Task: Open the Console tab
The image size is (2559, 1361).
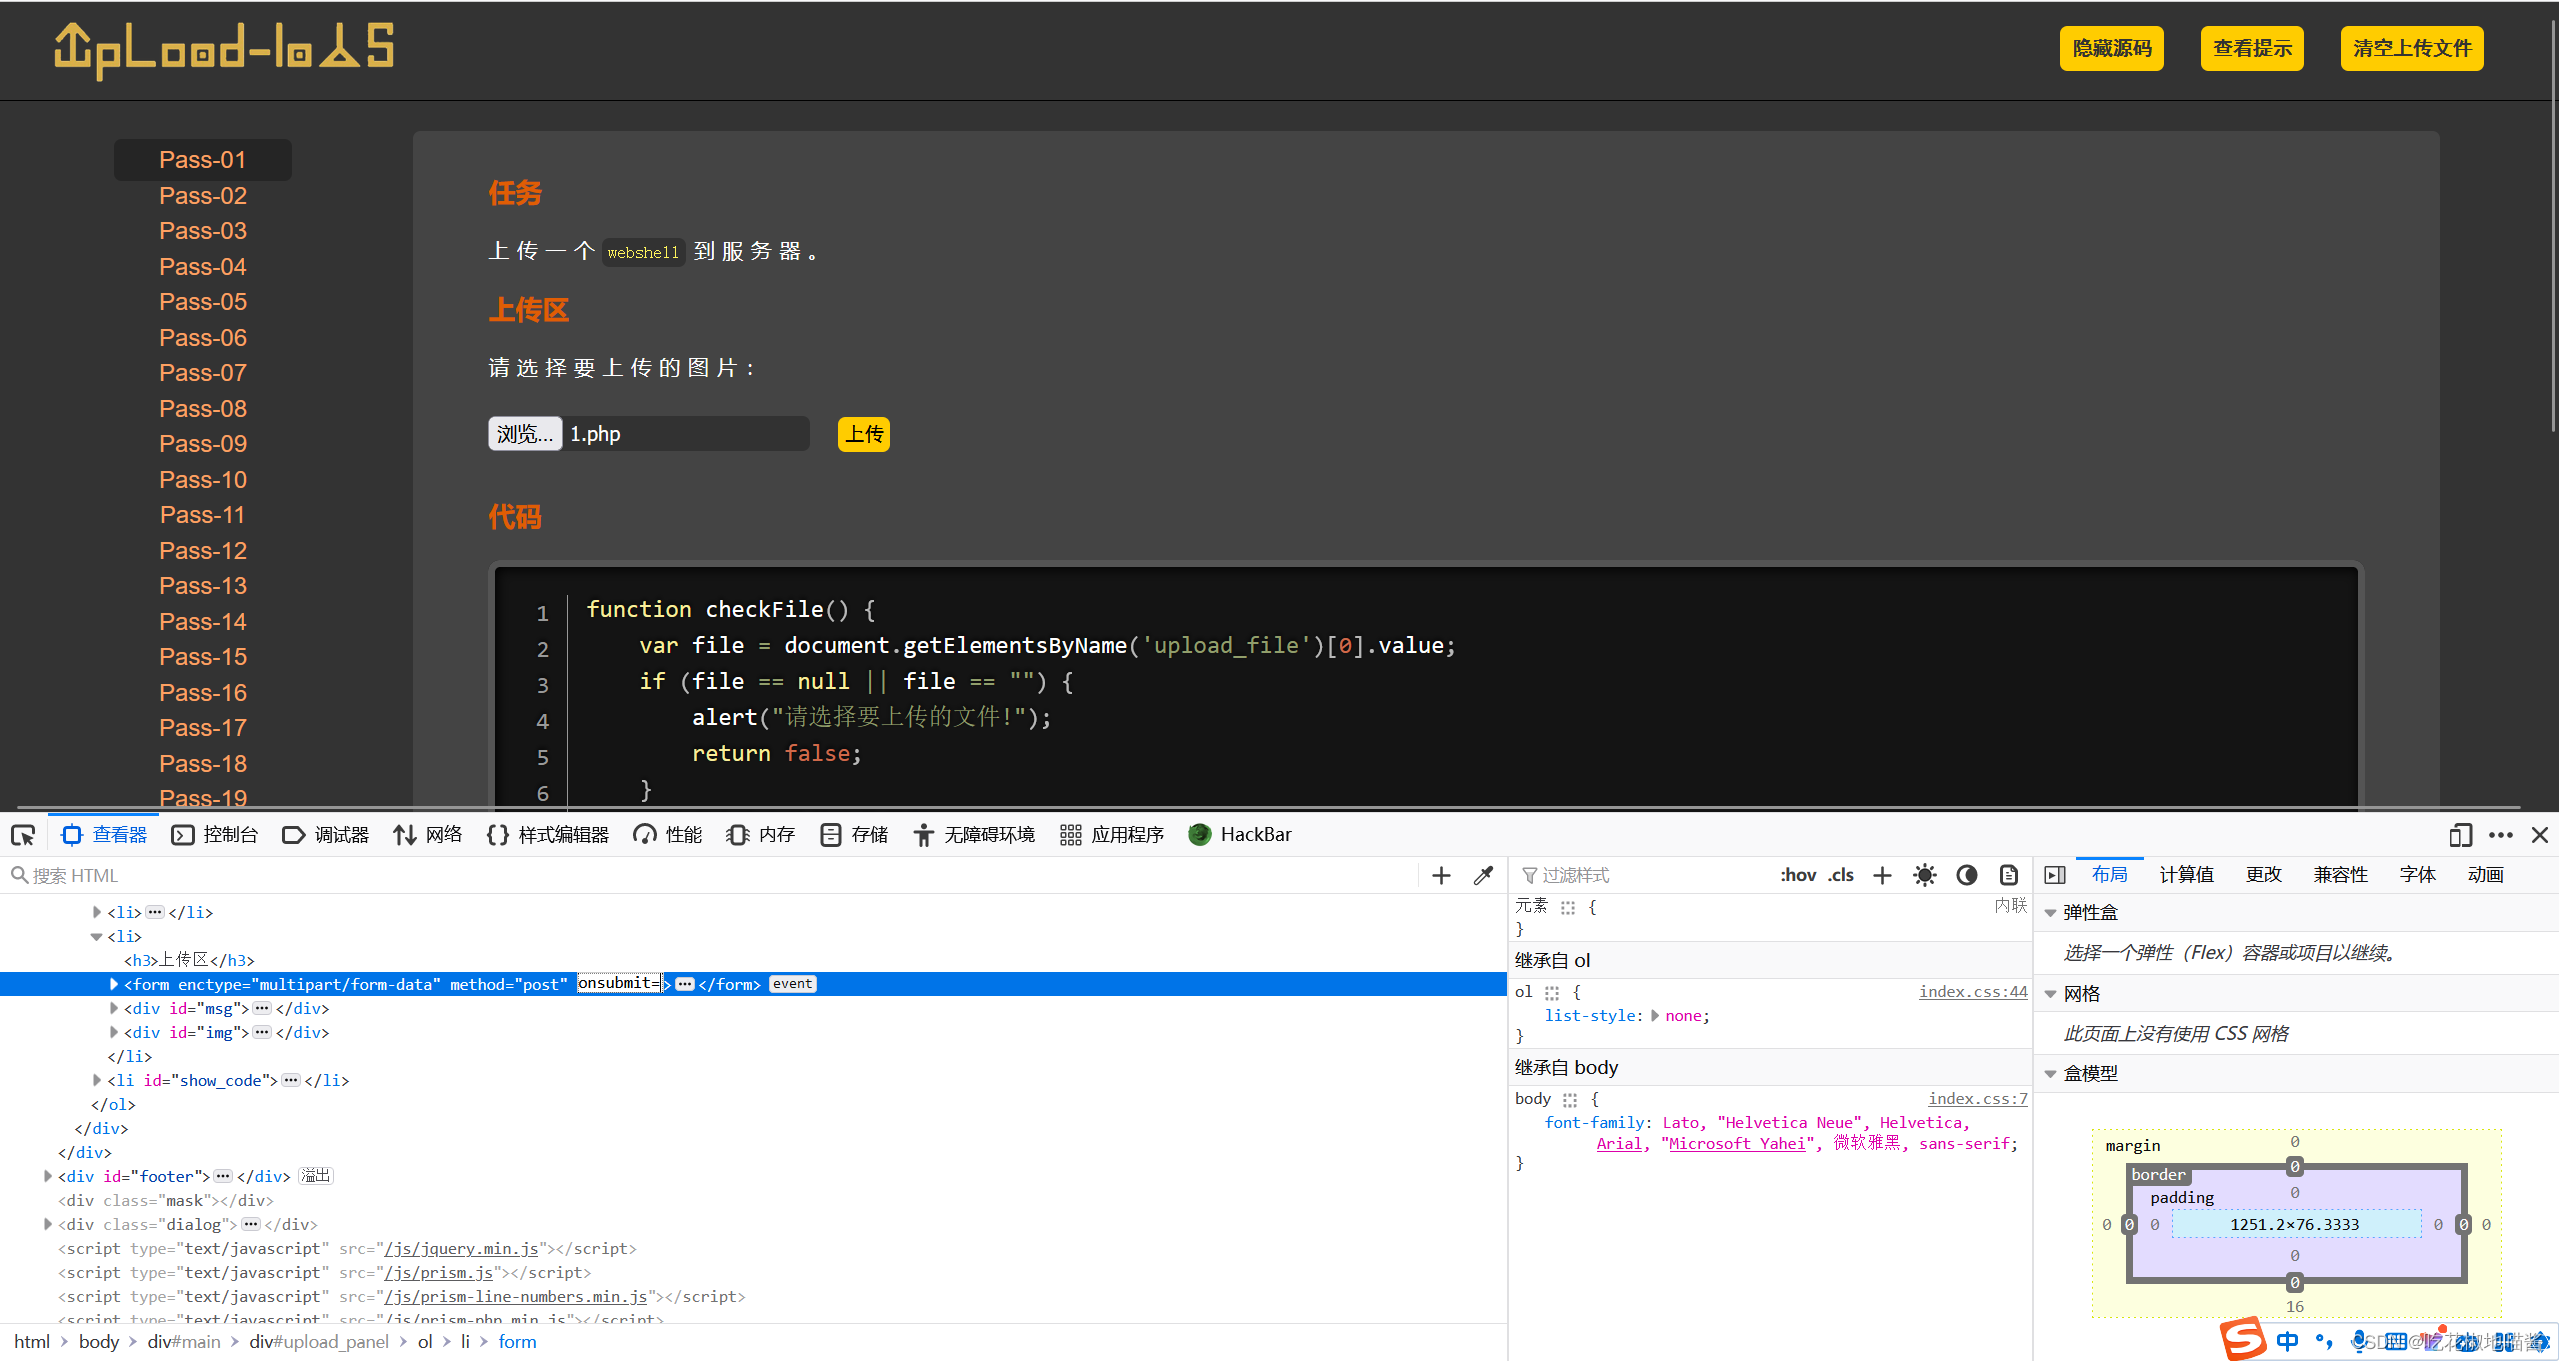Action: click(215, 835)
